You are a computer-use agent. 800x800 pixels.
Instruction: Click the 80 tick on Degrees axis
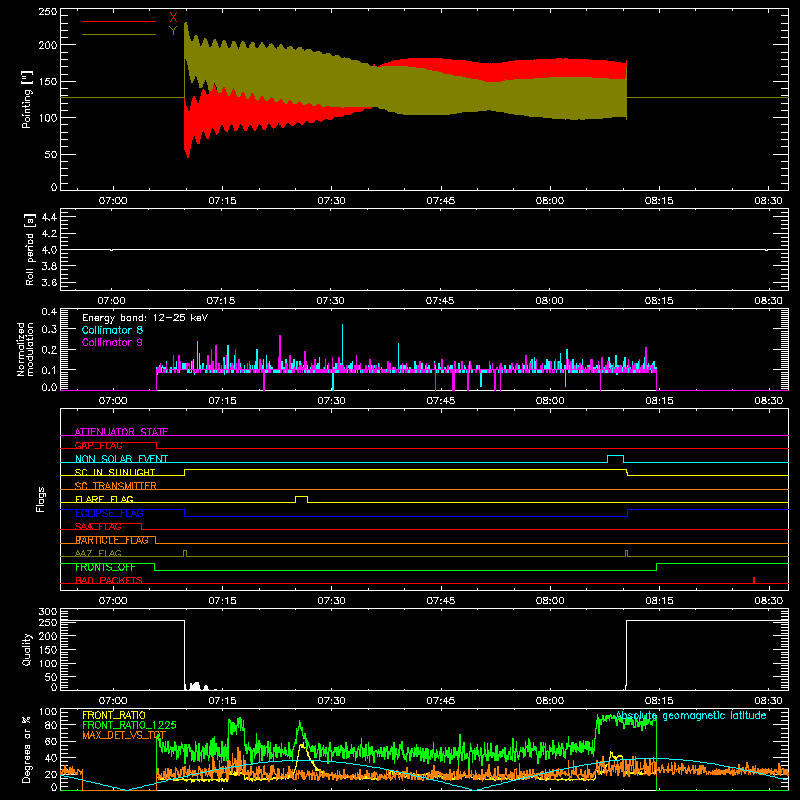pos(51,724)
